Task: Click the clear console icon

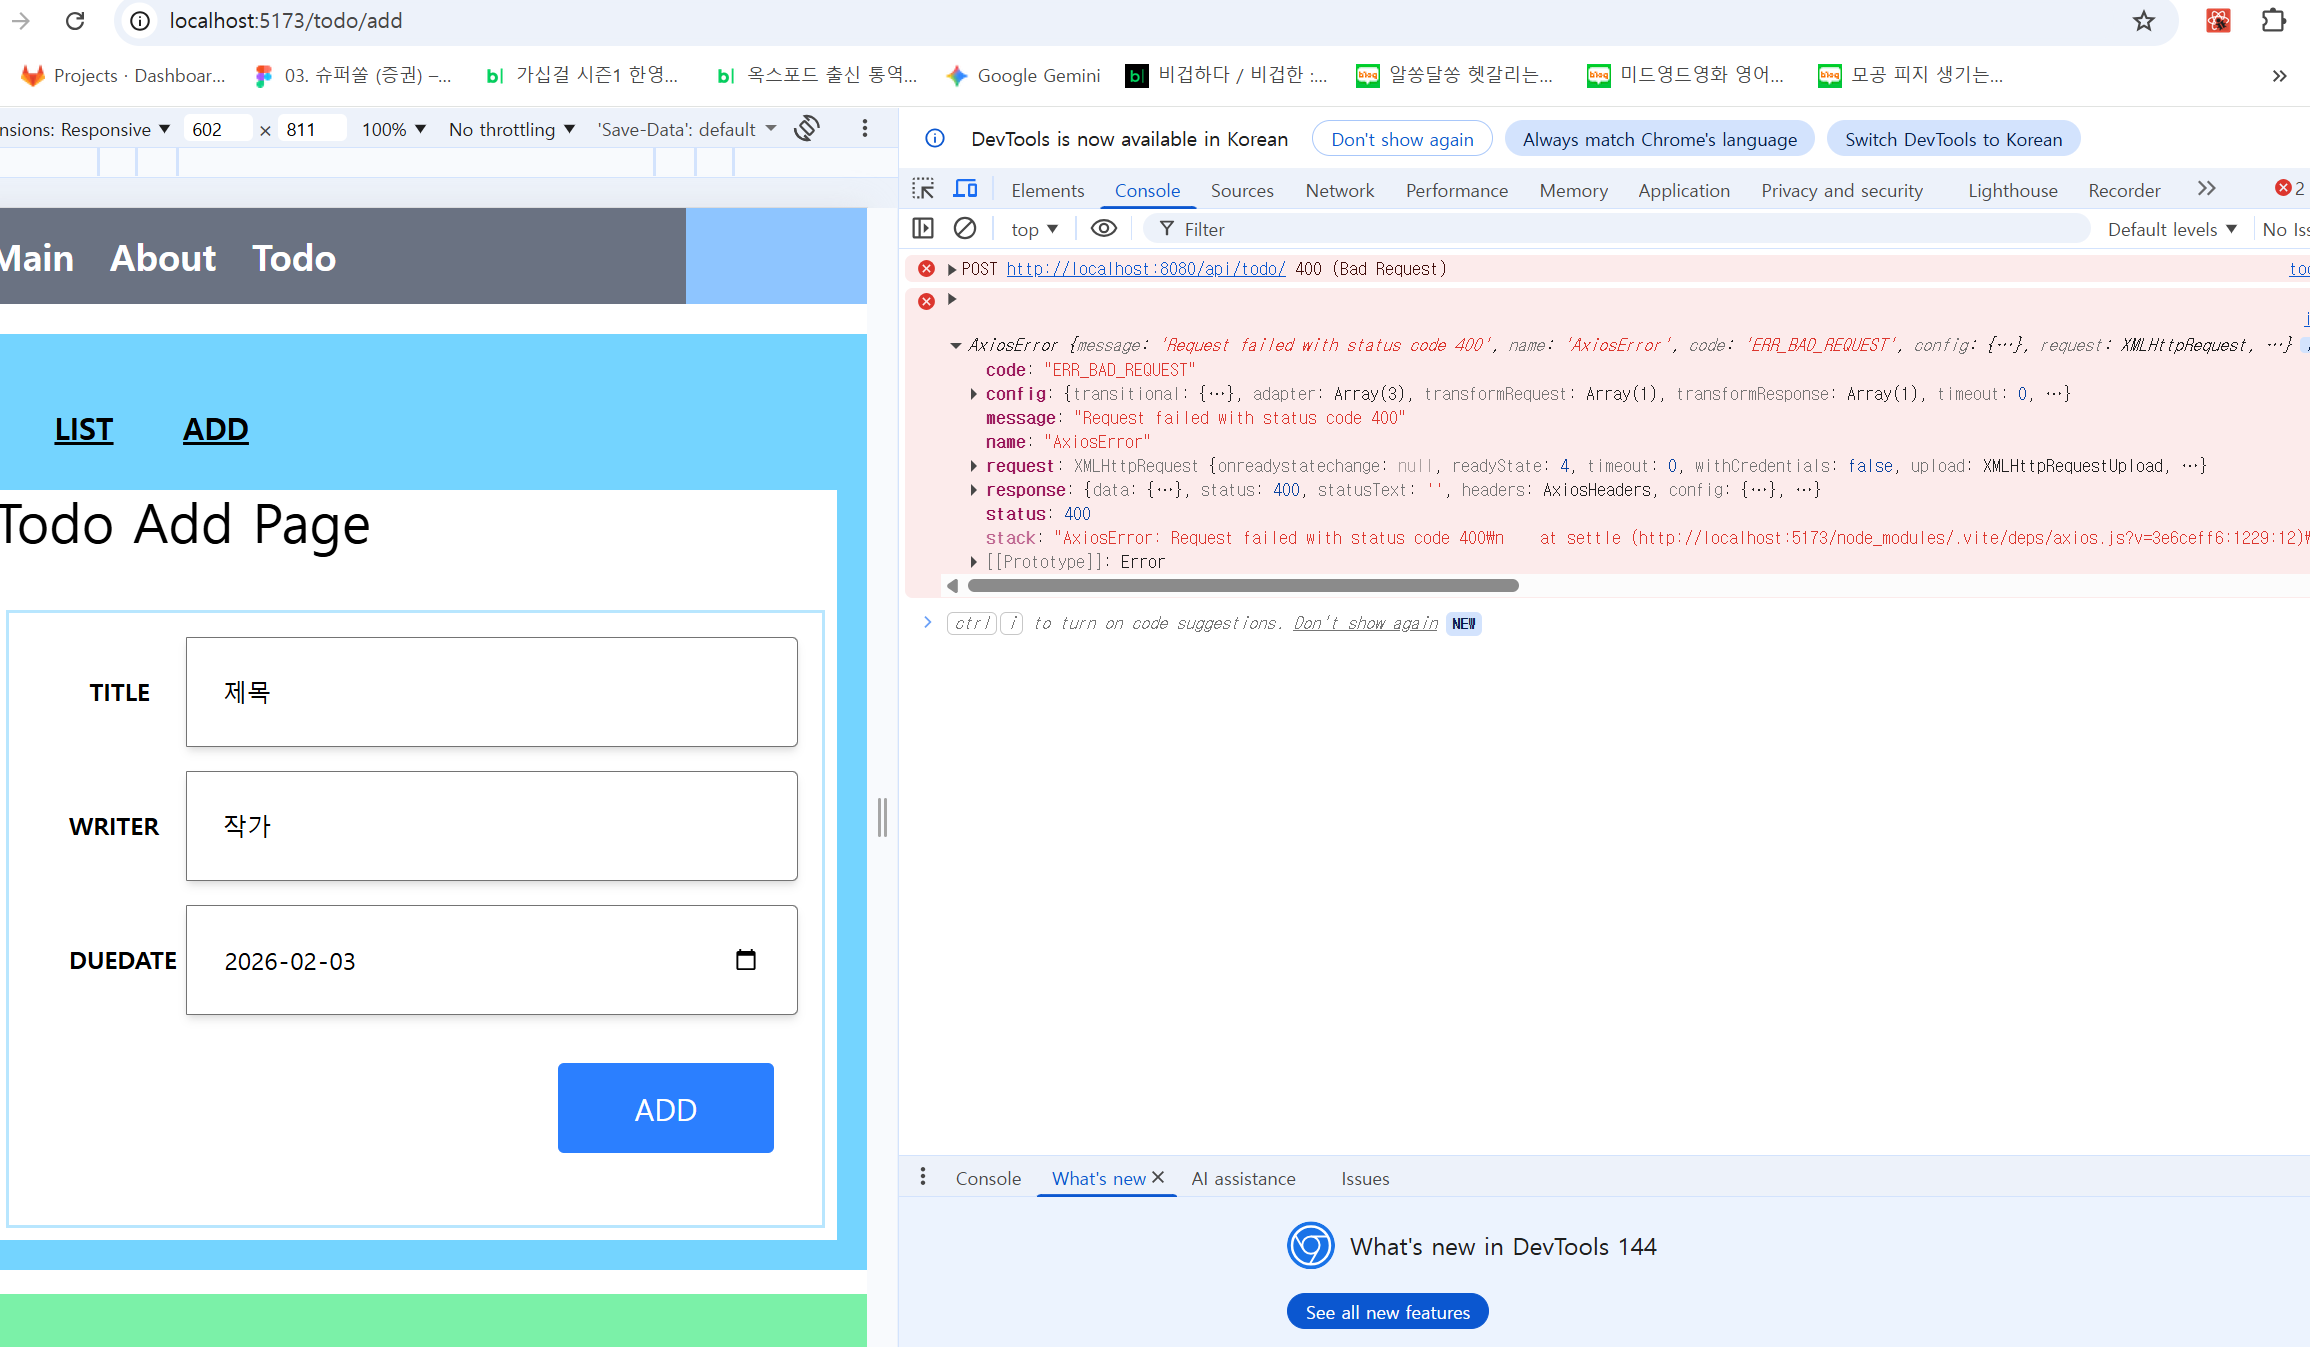Action: [x=965, y=229]
